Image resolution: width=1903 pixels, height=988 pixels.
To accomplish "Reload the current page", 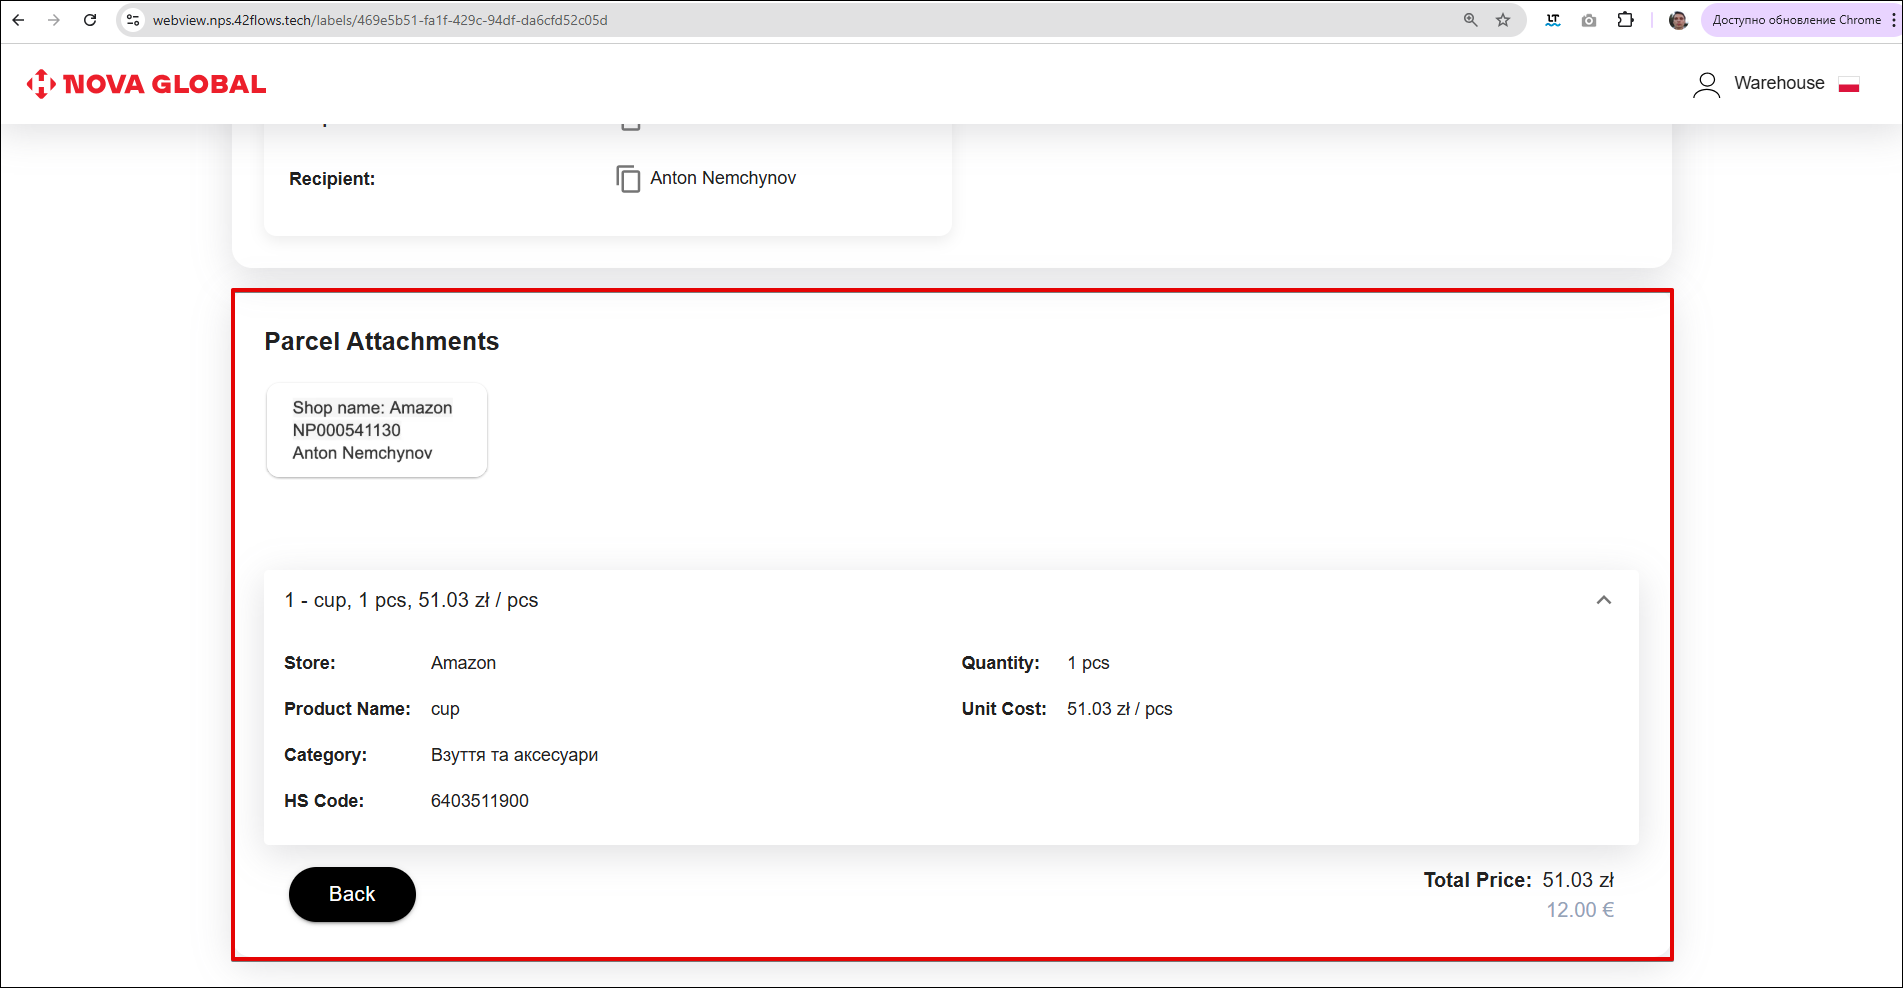I will 90,20.
